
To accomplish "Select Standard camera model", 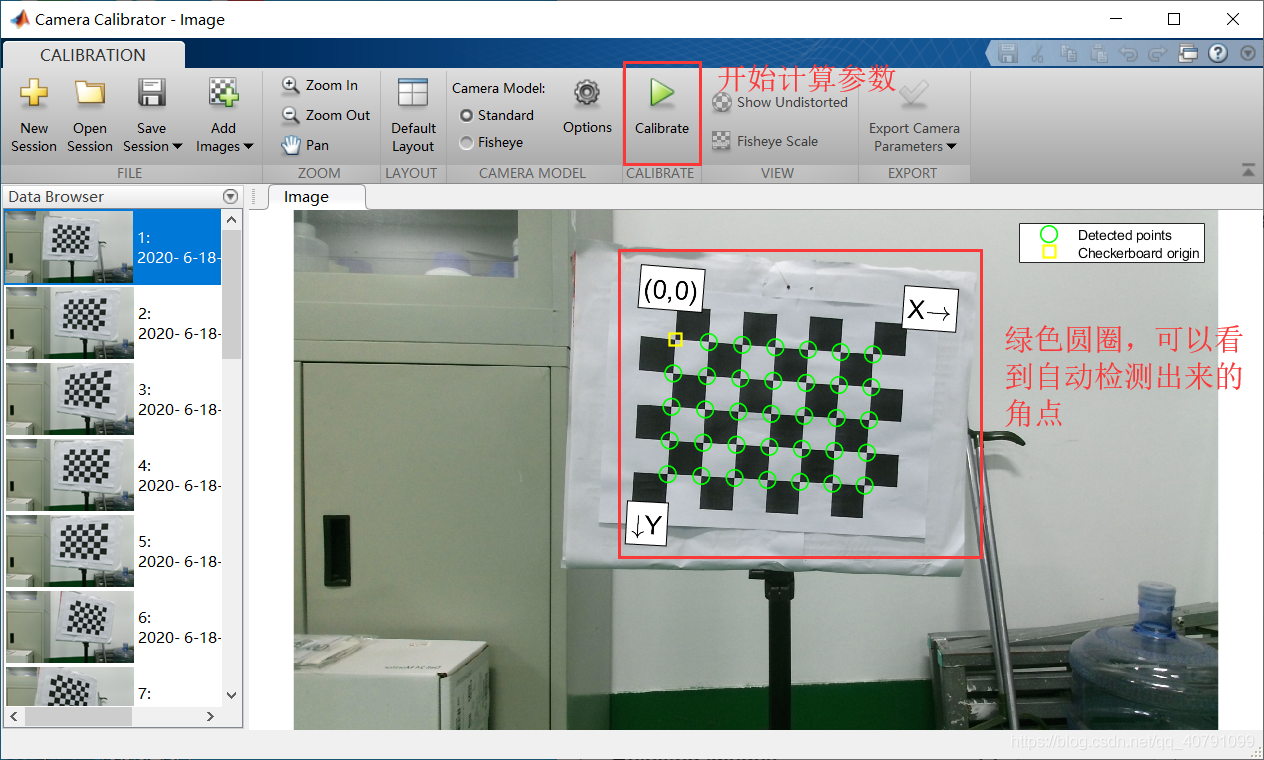I will click(497, 115).
